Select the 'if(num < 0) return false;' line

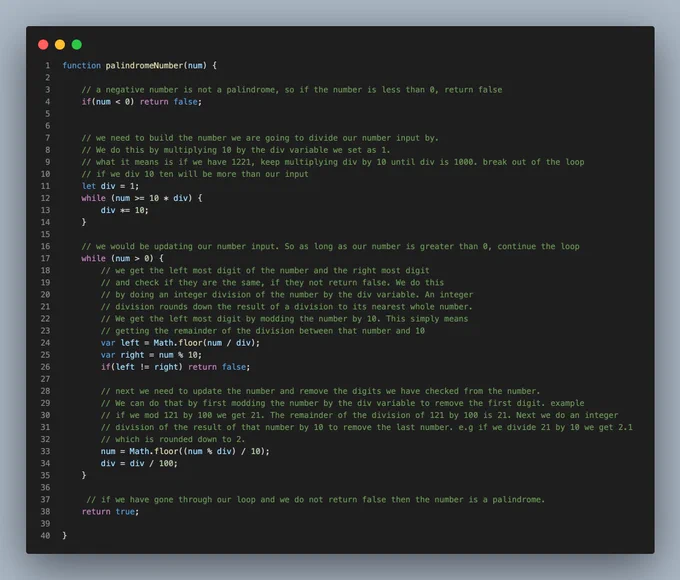pos(142,102)
